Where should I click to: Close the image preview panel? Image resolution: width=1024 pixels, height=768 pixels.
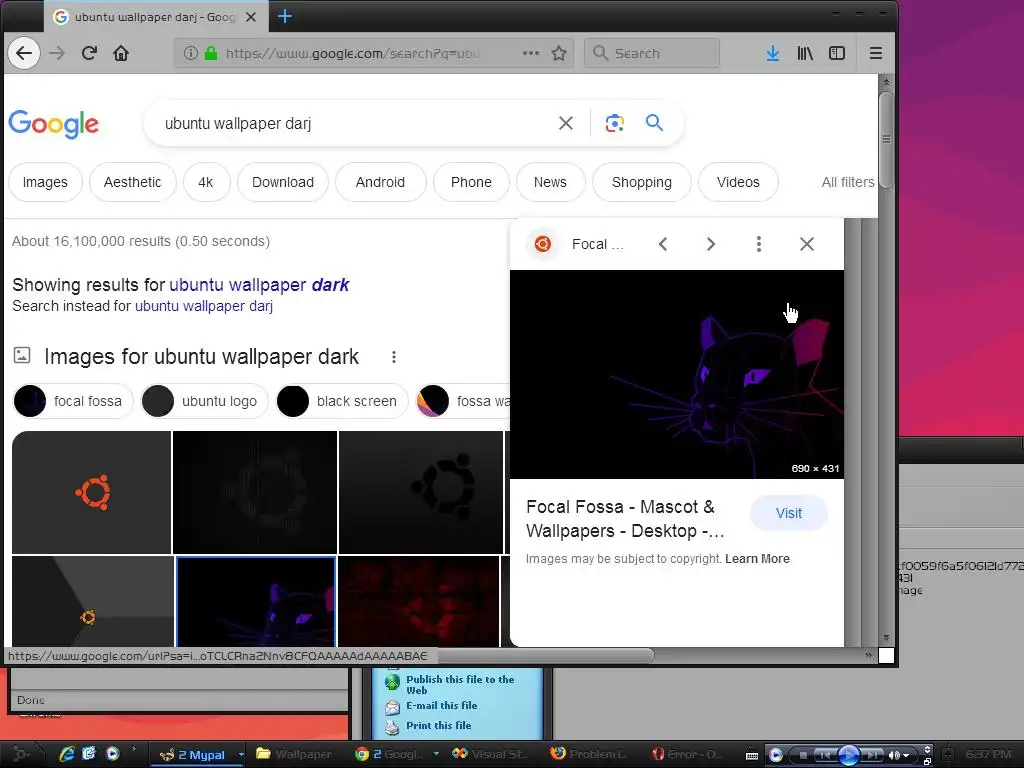(x=807, y=244)
